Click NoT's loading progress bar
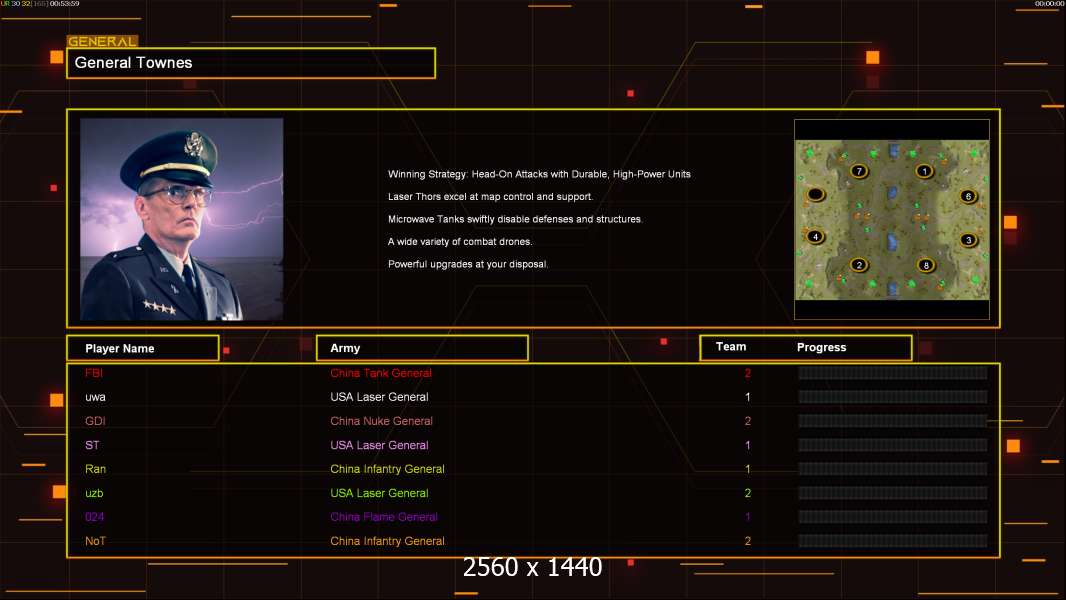This screenshot has width=1066, height=600. click(x=893, y=541)
